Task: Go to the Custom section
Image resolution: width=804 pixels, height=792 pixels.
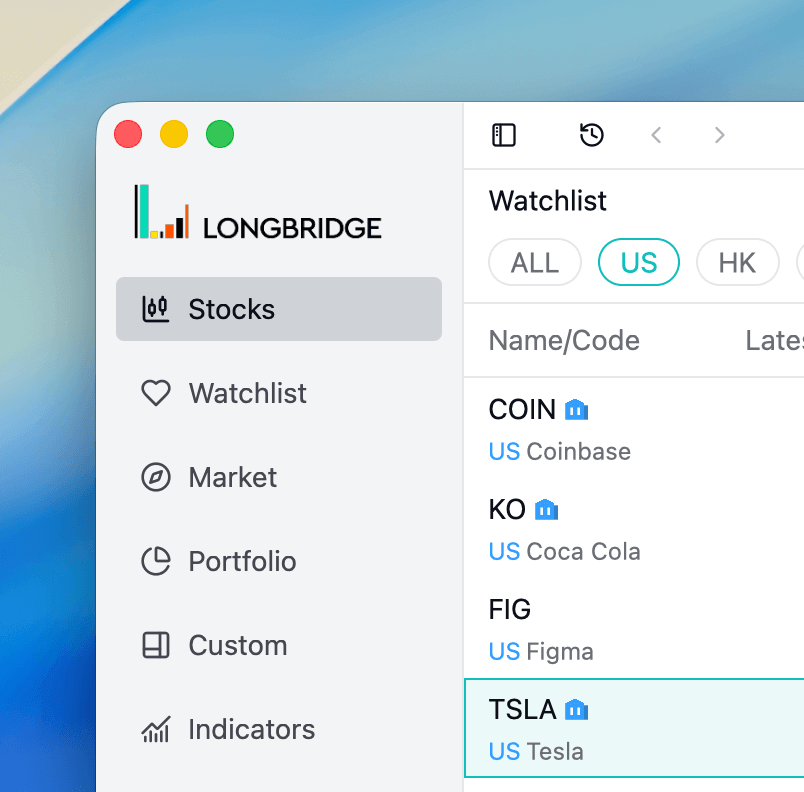Action: point(238,645)
